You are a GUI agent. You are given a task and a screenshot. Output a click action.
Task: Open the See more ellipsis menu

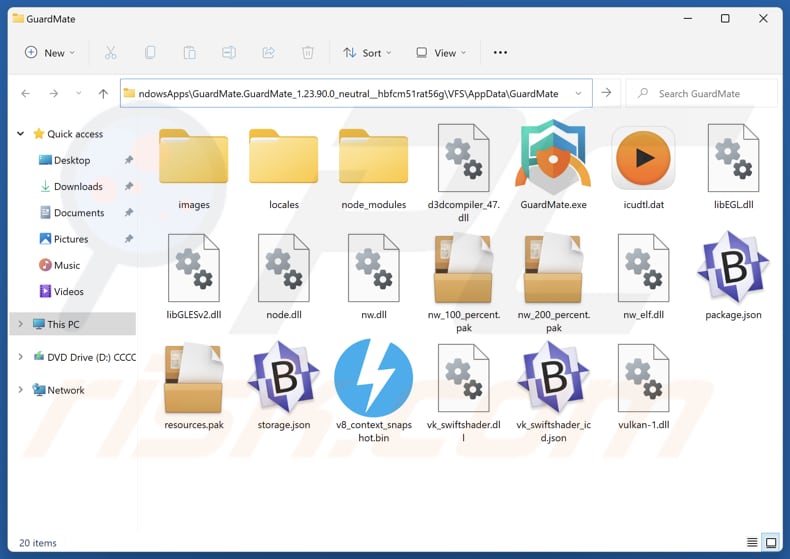pos(500,53)
